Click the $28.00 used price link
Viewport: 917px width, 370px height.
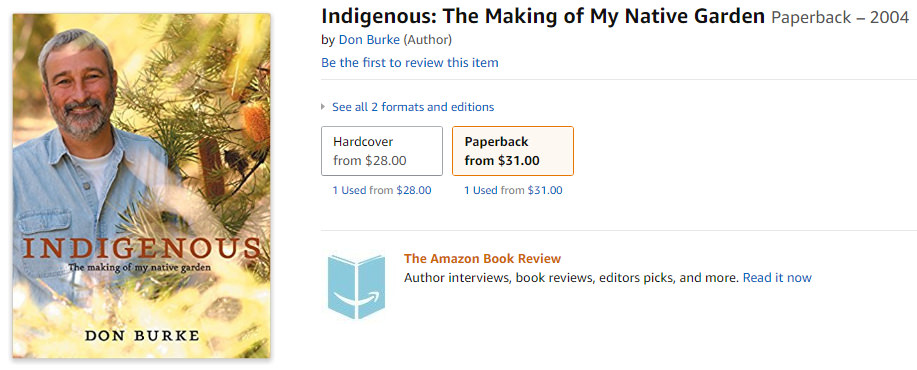(x=413, y=190)
